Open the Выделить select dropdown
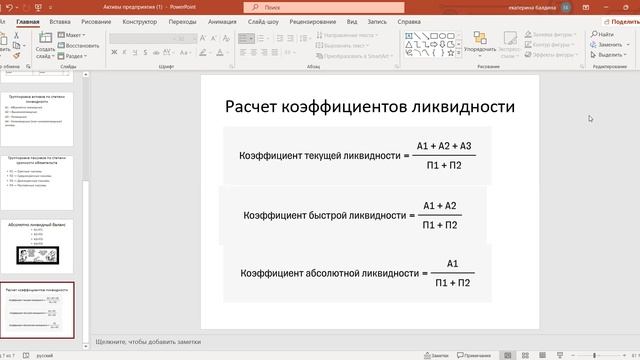Viewport: 640px width, 360px height. 609,54
